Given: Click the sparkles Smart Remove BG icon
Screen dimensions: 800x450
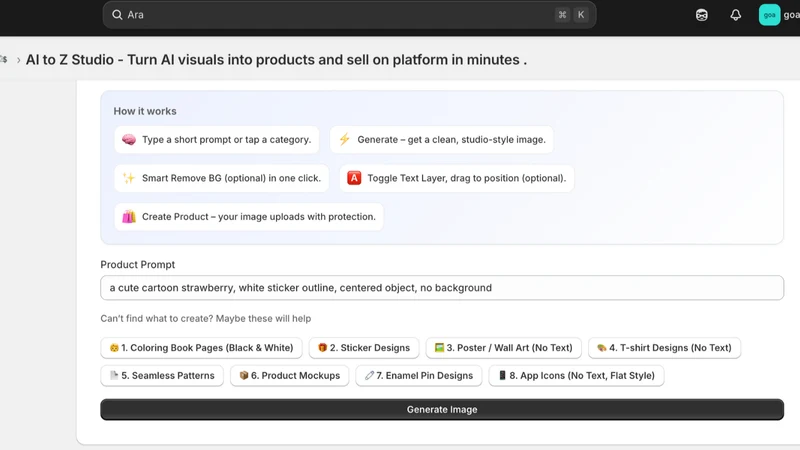Looking at the screenshot, I should [x=129, y=178].
